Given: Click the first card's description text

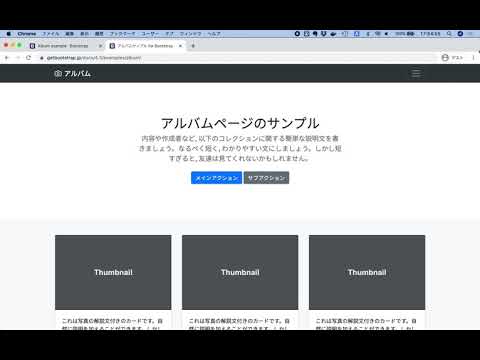Looking at the screenshot, I should click(113, 324).
